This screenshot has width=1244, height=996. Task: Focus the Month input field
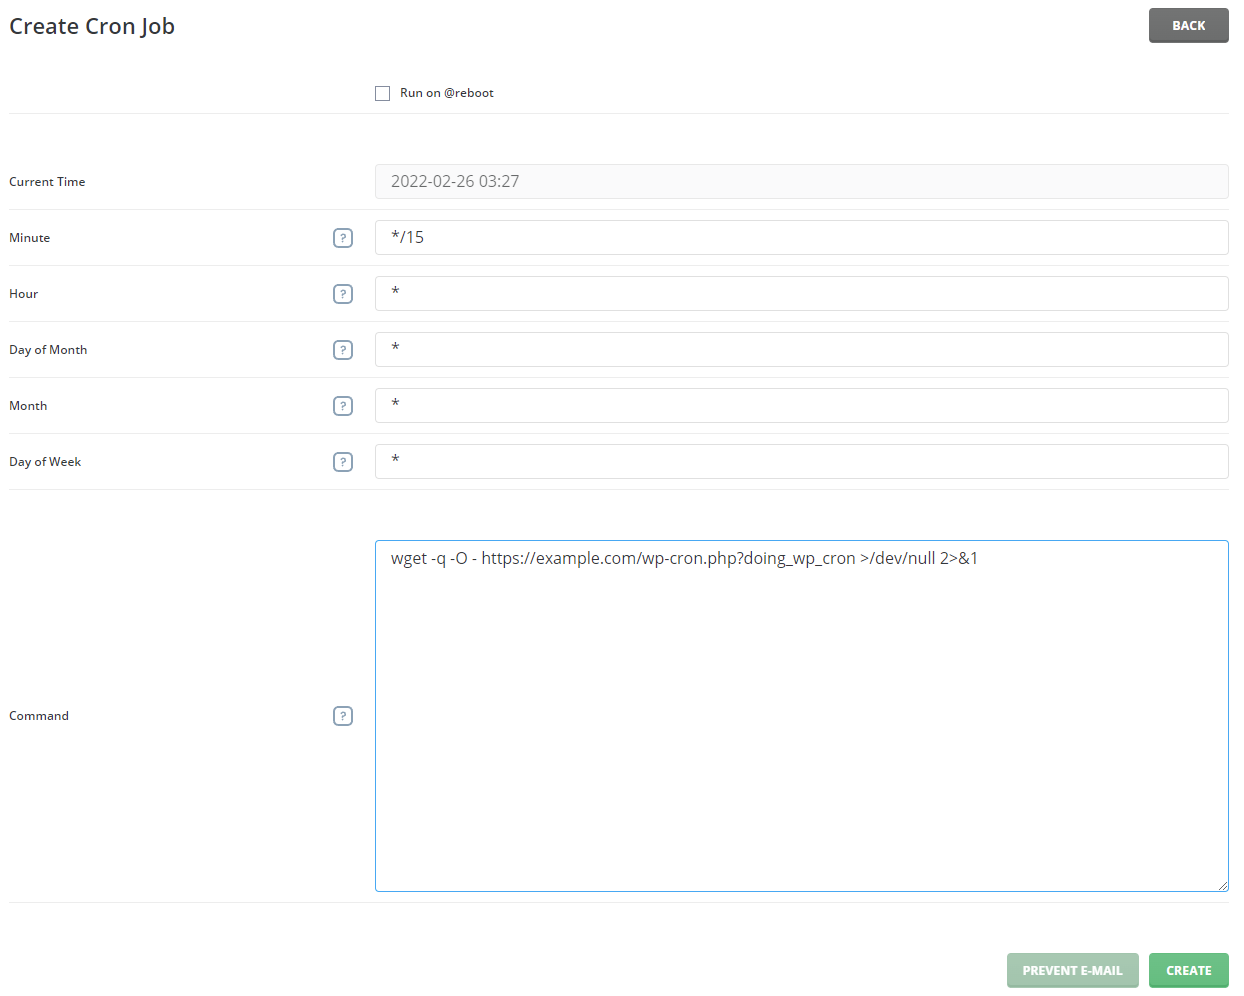(x=801, y=405)
